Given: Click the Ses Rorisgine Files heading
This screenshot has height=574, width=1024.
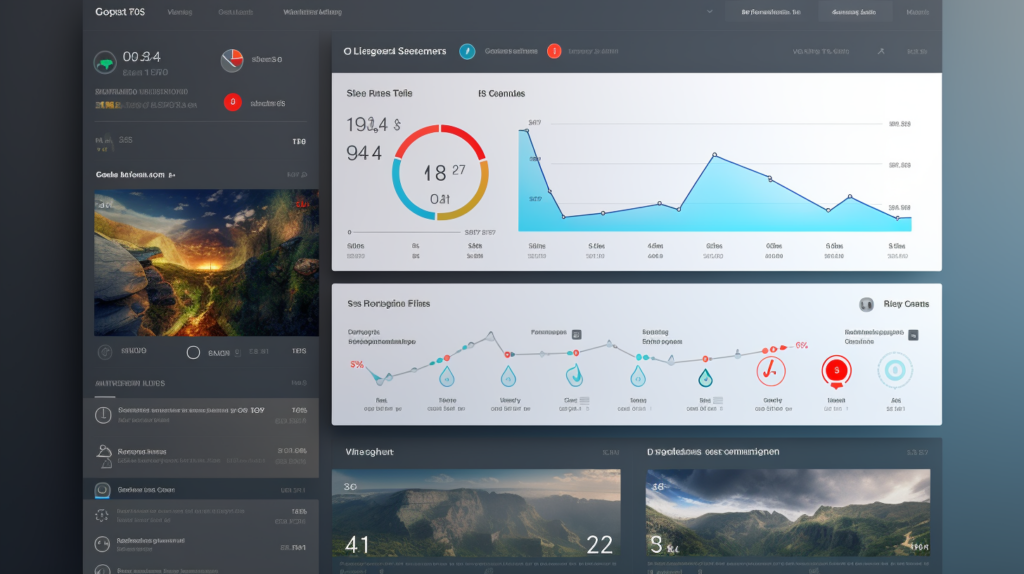Looking at the screenshot, I should coord(389,304).
